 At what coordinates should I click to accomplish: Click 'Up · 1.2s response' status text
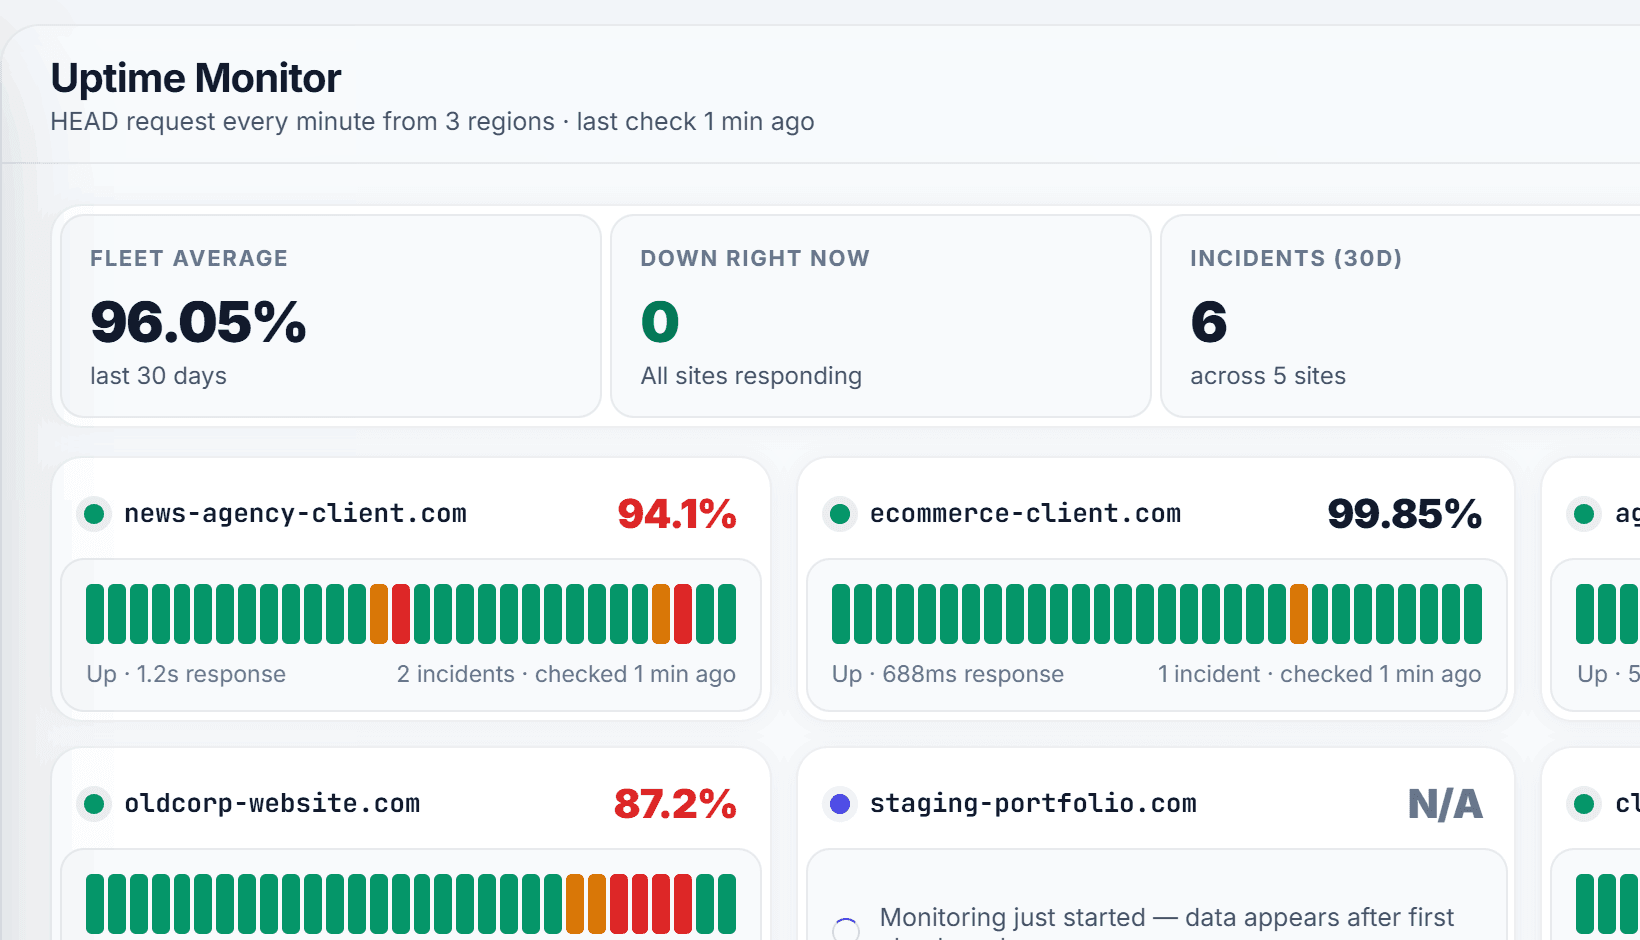186,674
